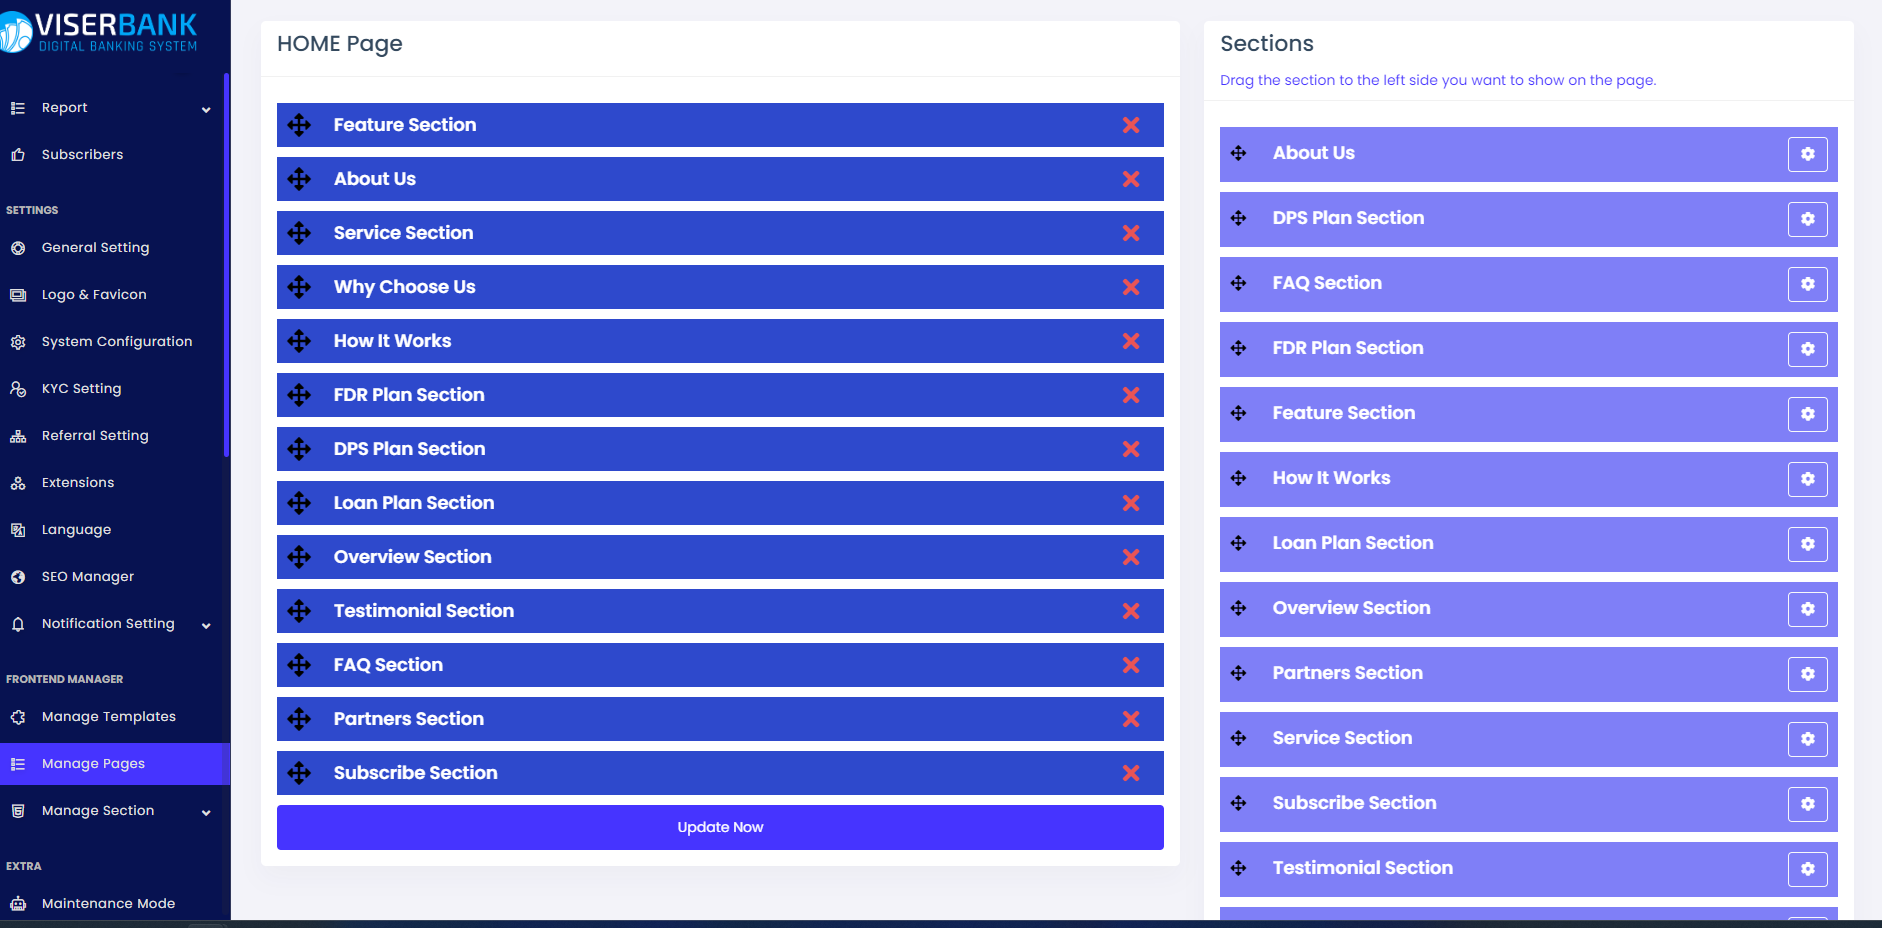This screenshot has height=928, width=1882.
Task: Go to General Setting
Action: coord(95,248)
